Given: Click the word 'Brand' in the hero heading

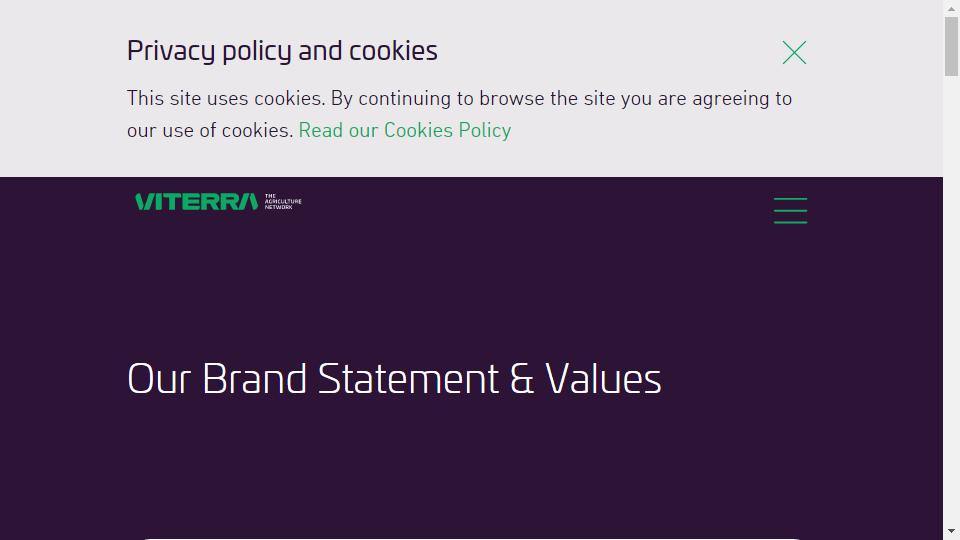Looking at the screenshot, I should point(254,379).
